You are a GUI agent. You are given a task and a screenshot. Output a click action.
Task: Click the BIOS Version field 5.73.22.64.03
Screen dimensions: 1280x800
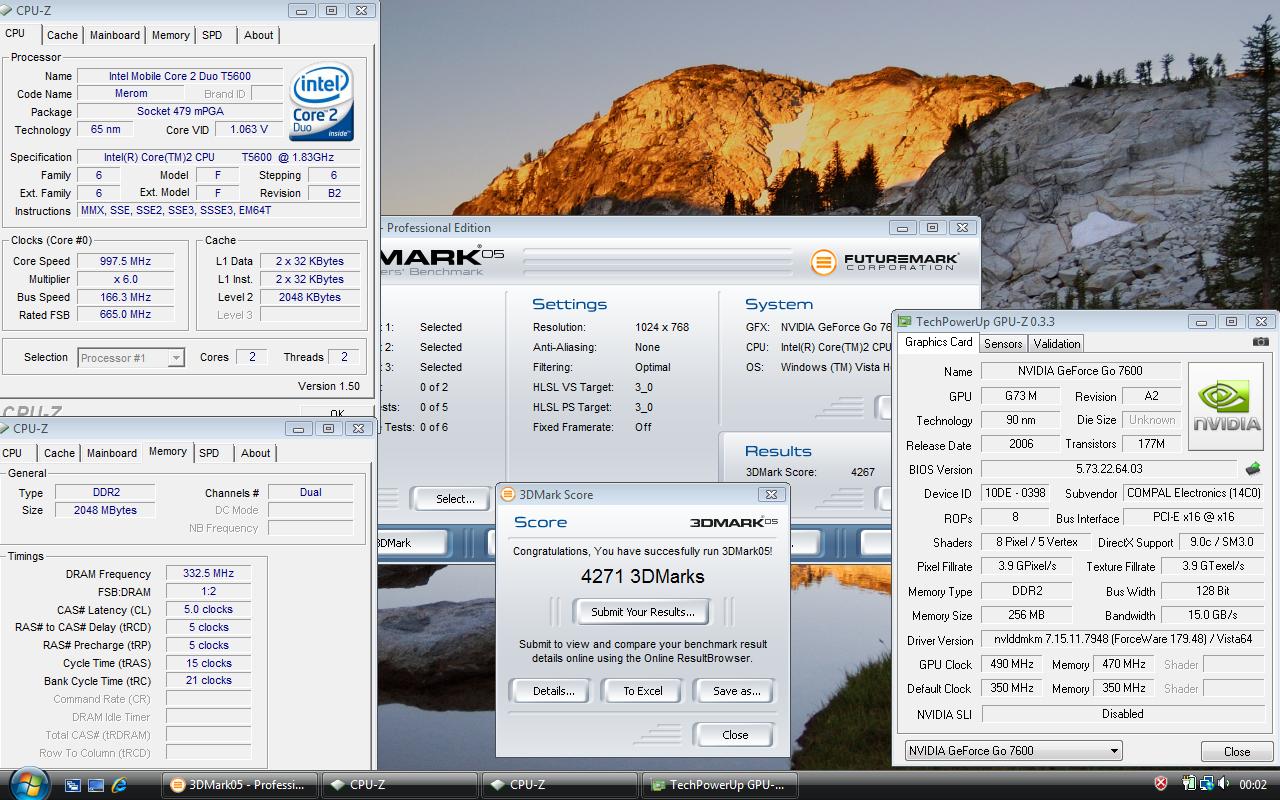pyautogui.click(x=1109, y=469)
